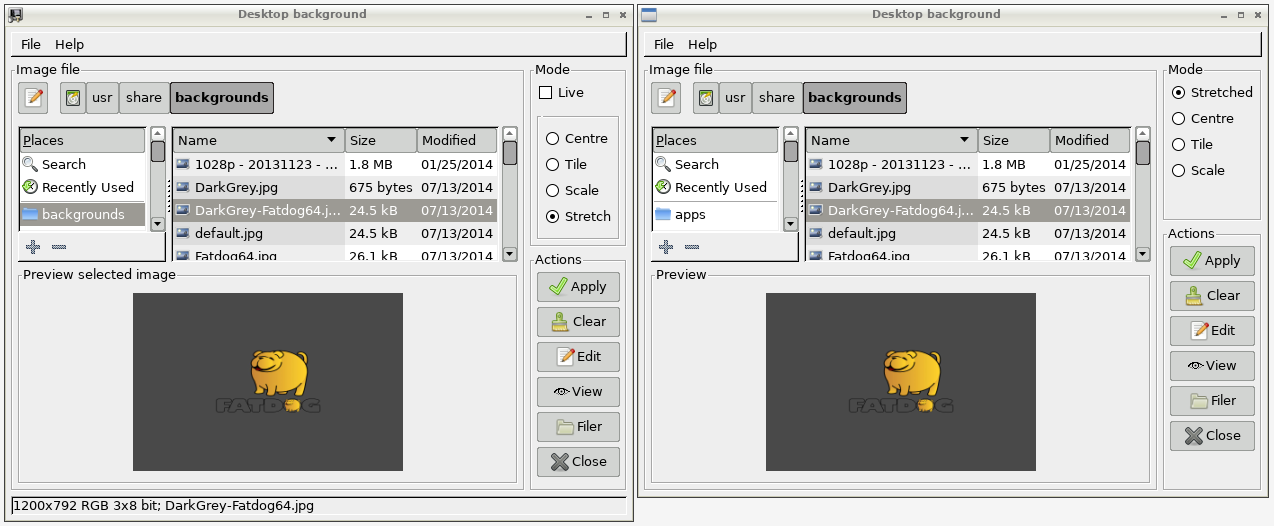1274x526 pixels.
Task: Click the pencil path-edit icon in right window
Action: [x=667, y=97]
